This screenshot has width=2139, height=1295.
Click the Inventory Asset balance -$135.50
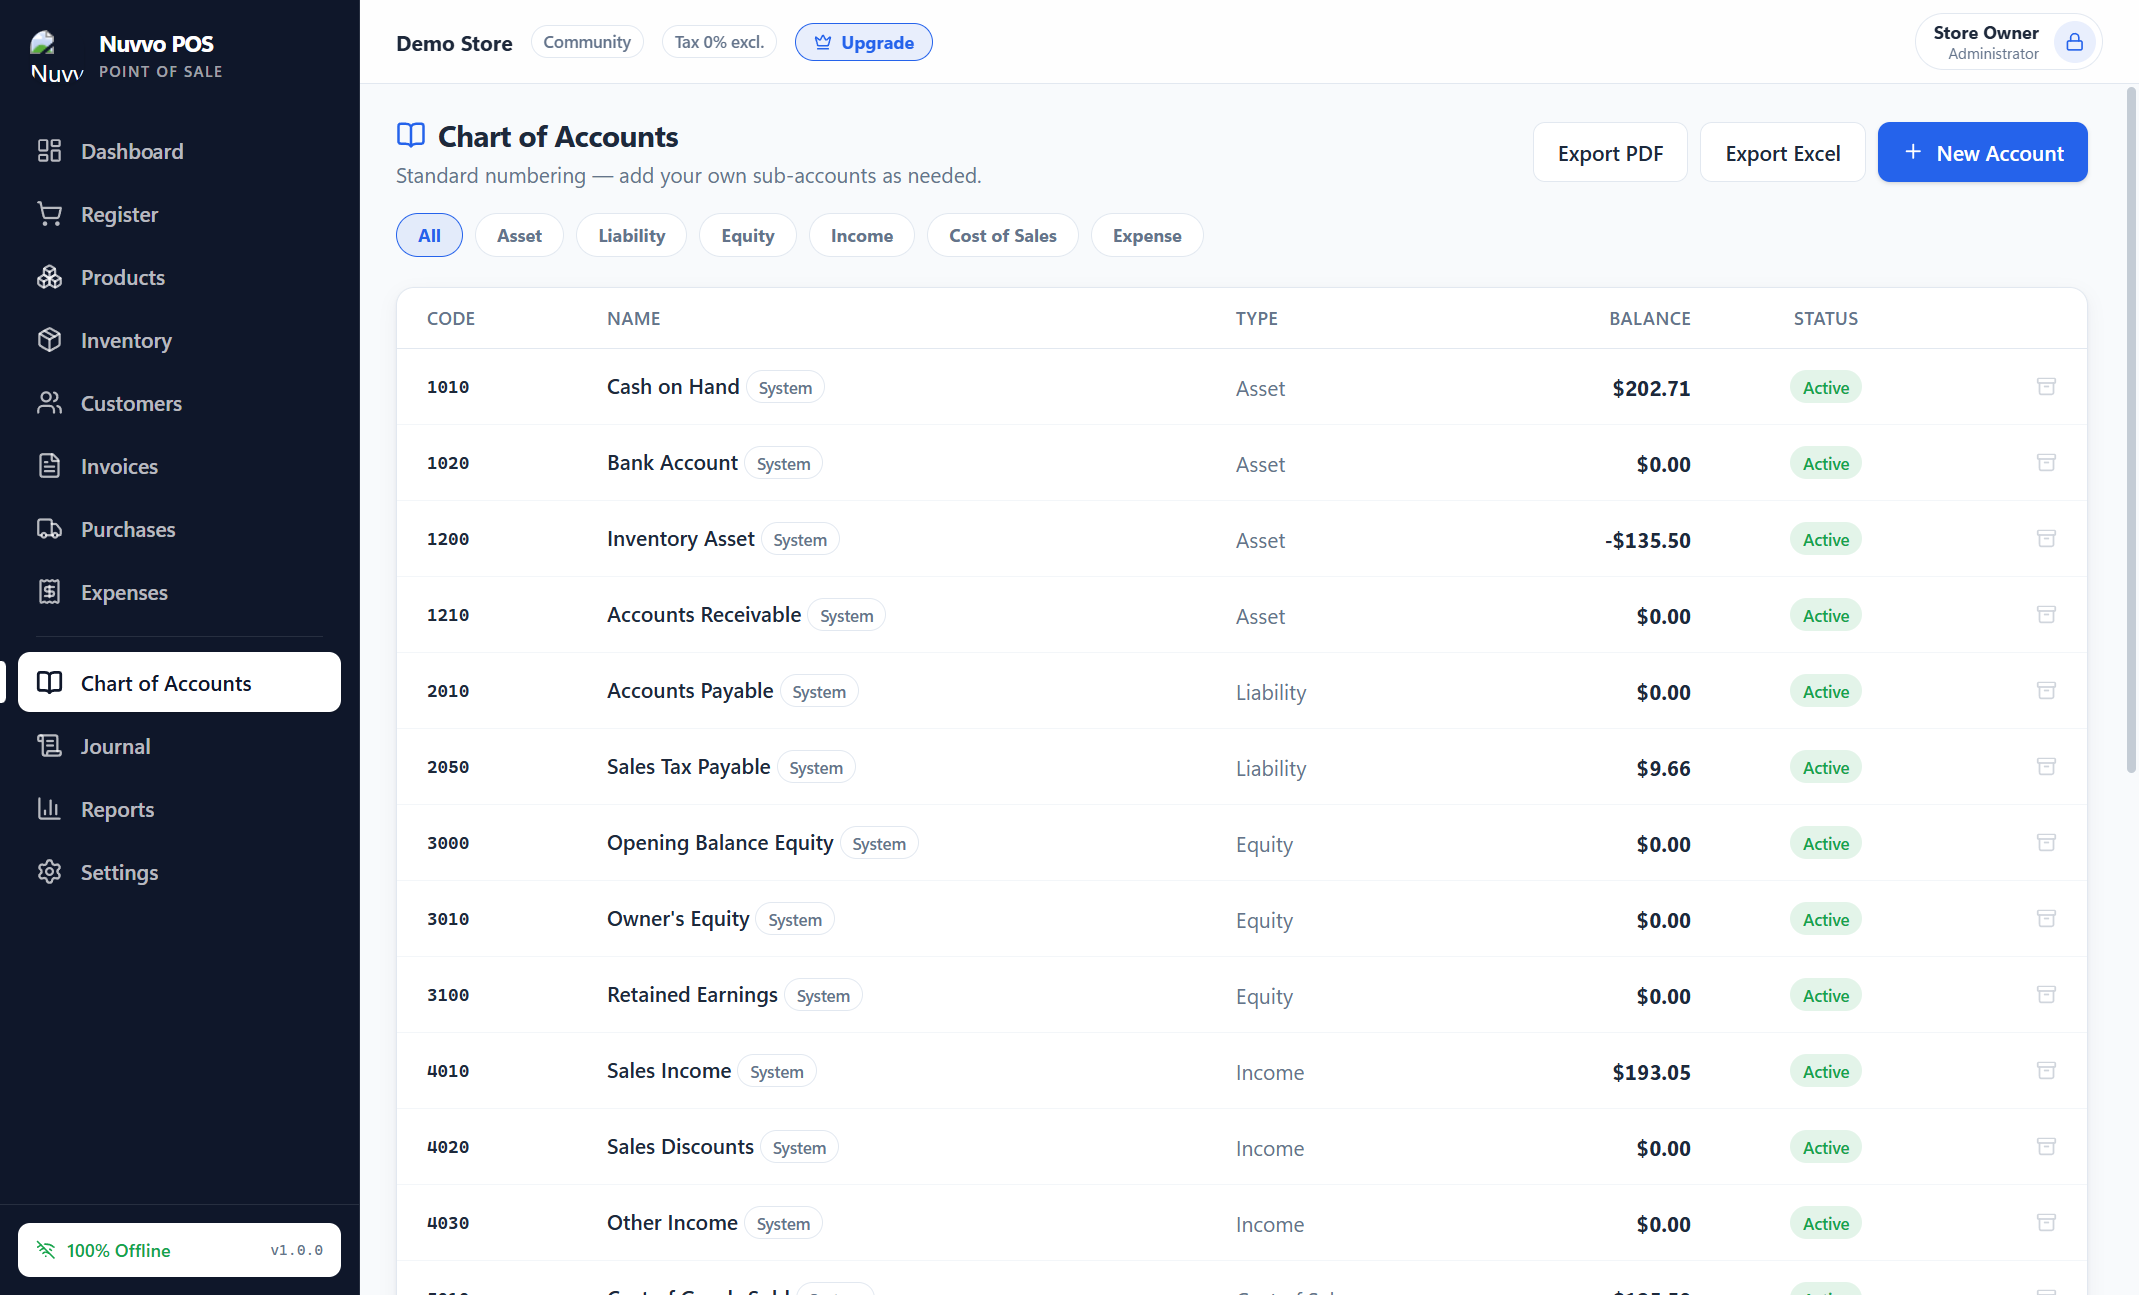point(1647,540)
